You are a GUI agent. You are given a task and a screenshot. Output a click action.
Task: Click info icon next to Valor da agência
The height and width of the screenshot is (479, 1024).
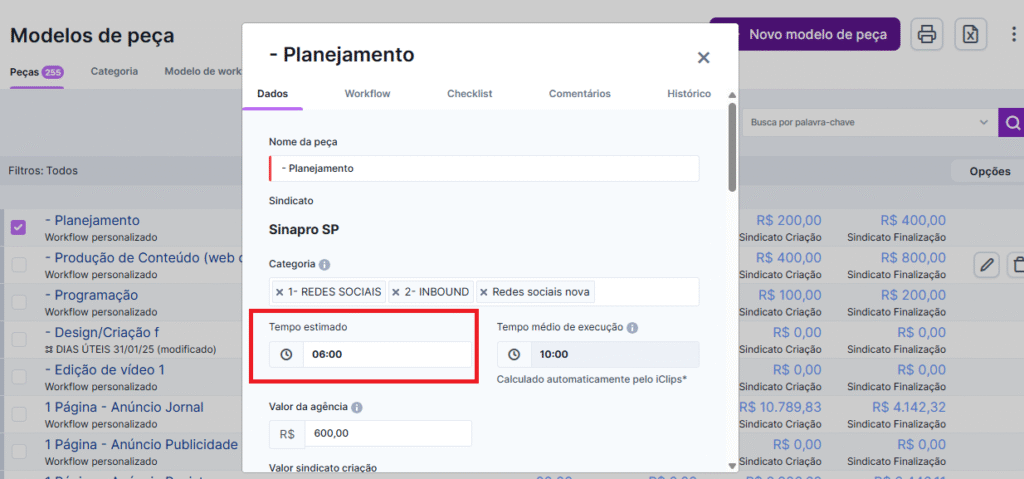(x=357, y=408)
